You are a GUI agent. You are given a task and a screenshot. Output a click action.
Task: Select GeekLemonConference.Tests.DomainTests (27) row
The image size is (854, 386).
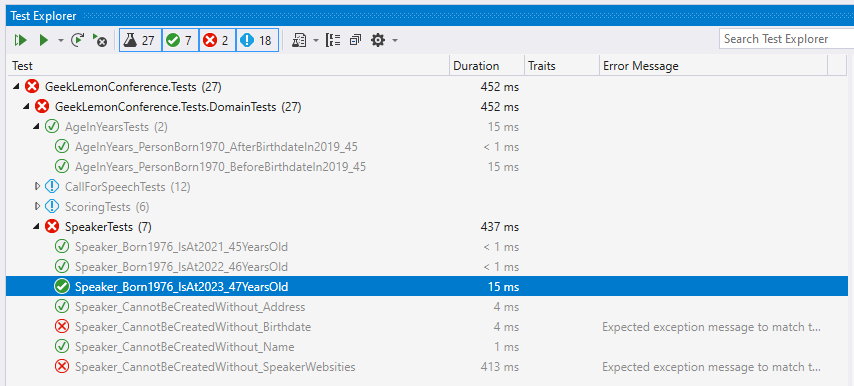click(427, 107)
